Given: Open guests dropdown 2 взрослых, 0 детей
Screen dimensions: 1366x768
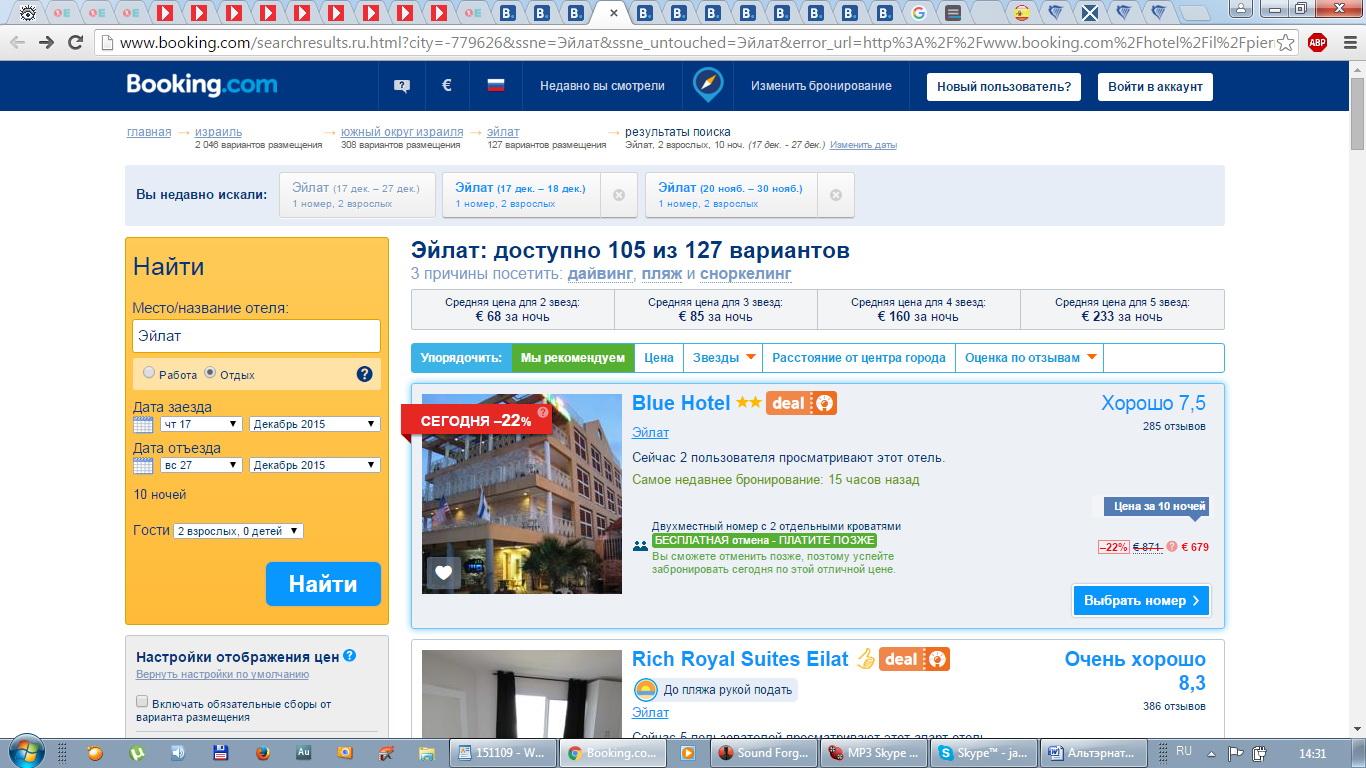Looking at the screenshot, I should [238, 531].
